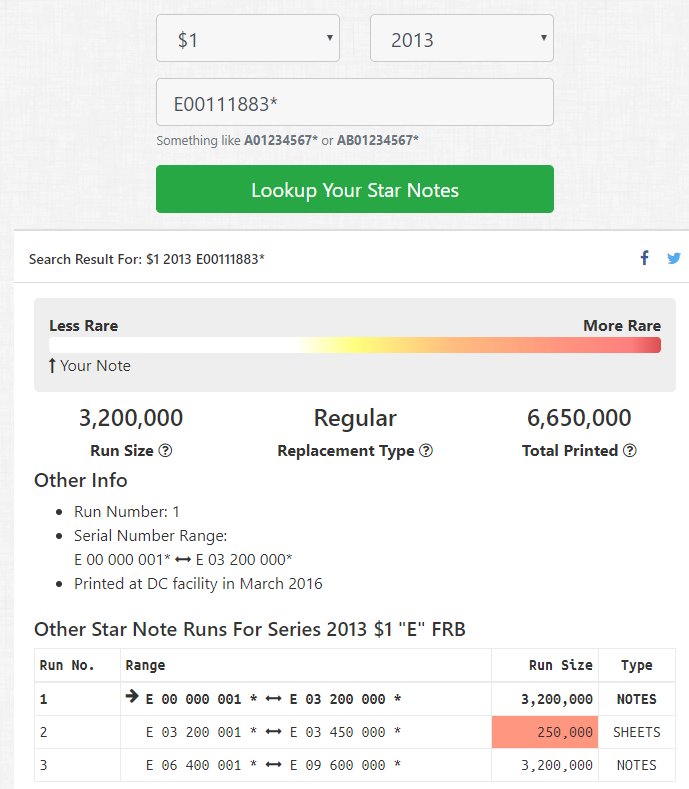Click the serial number field E00111883*
Image resolution: width=689 pixels, height=789 pixels.
pyautogui.click(x=355, y=102)
